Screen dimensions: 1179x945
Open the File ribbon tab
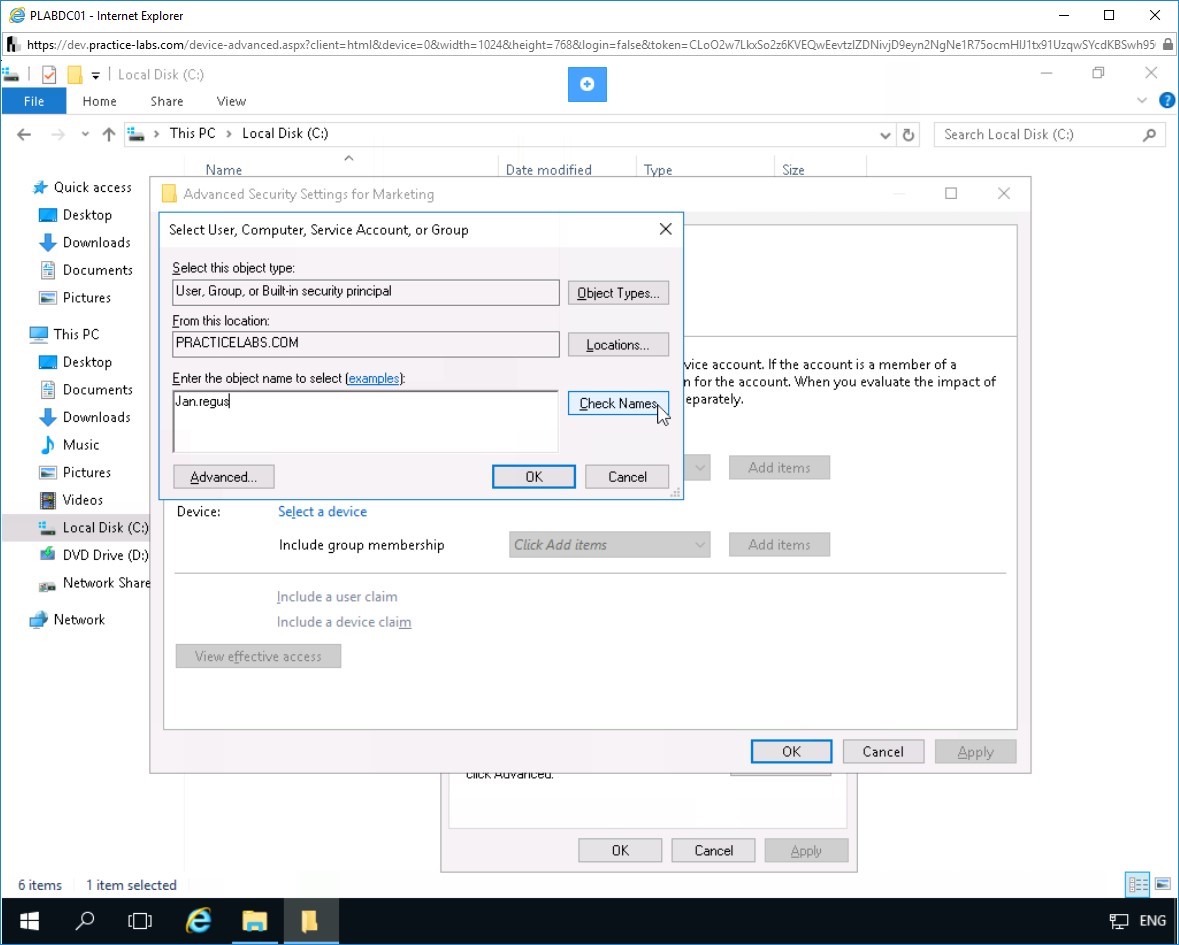pos(34,101)
